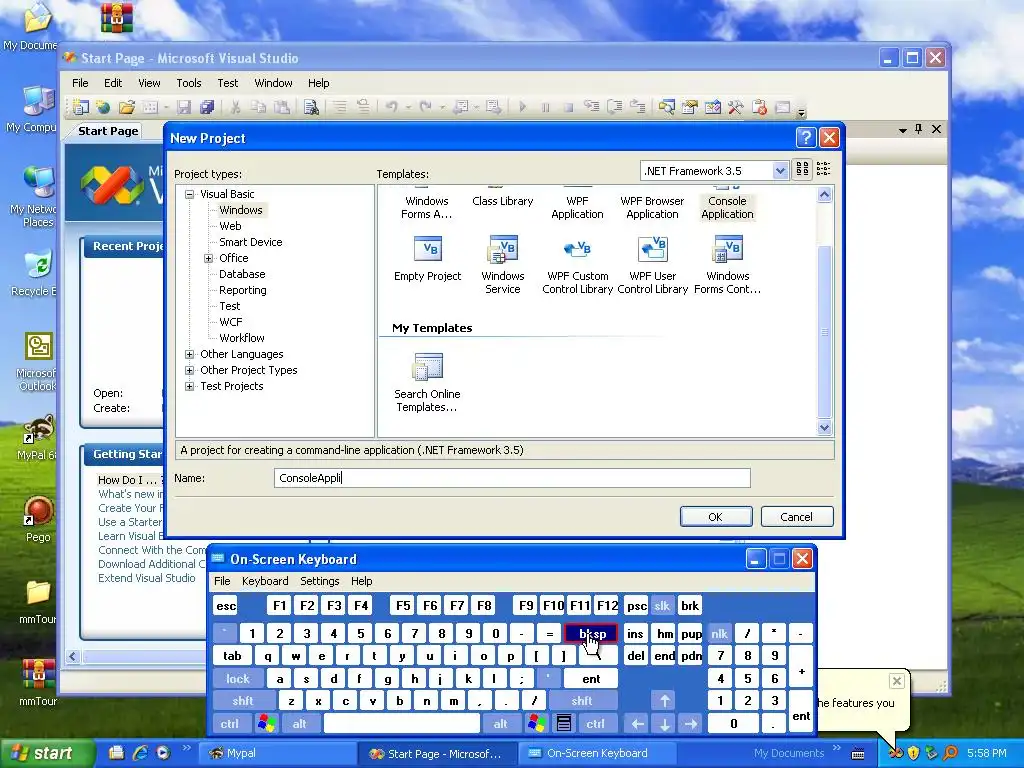Click the templates list scrollbar thumb
Screen dimensions: 1024x768
tap(824, 332)
